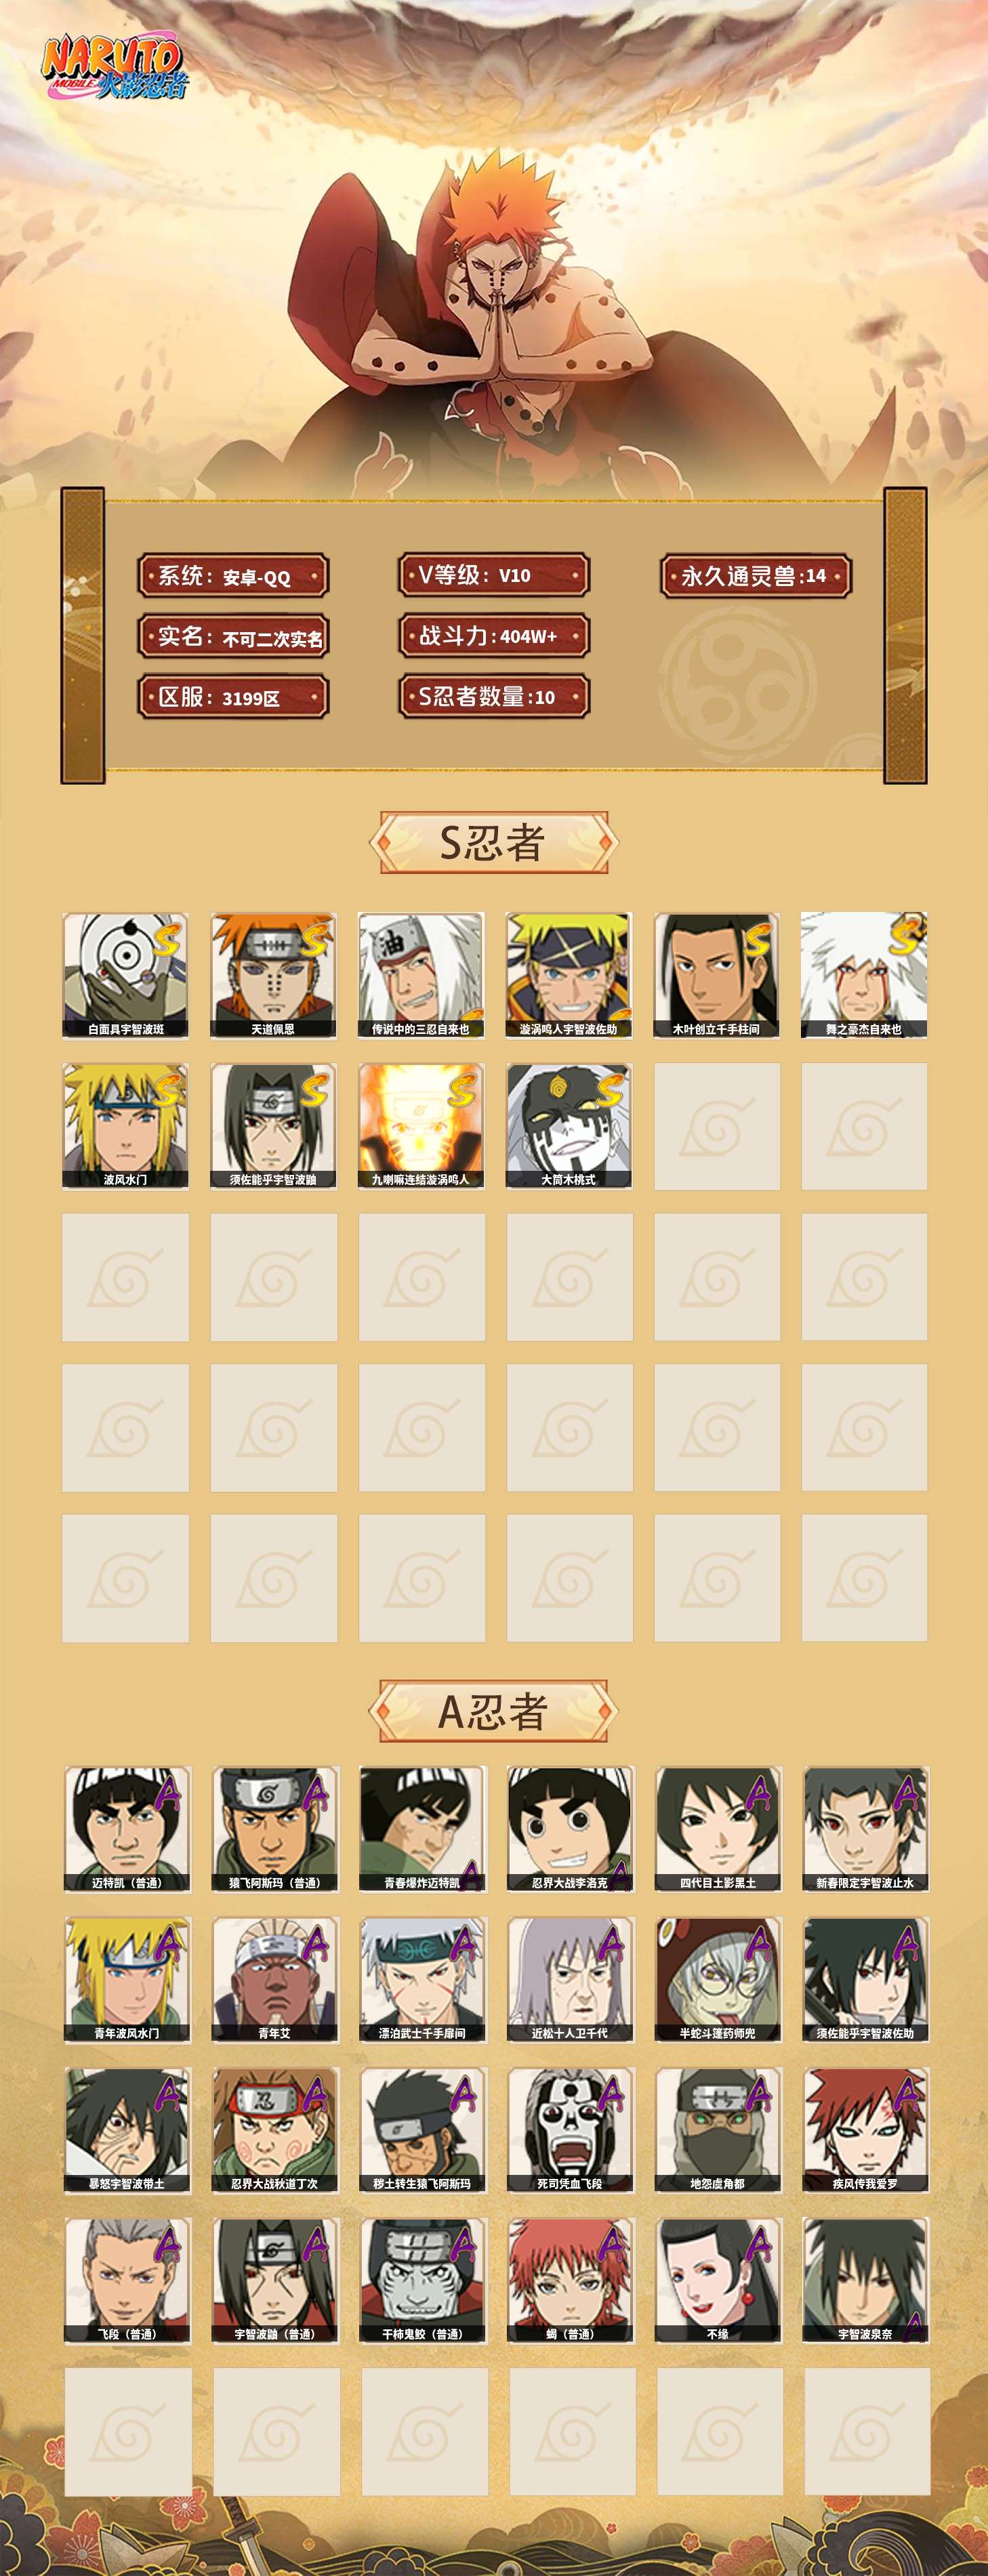Open the 波风水门 S ninja card

126,1126
